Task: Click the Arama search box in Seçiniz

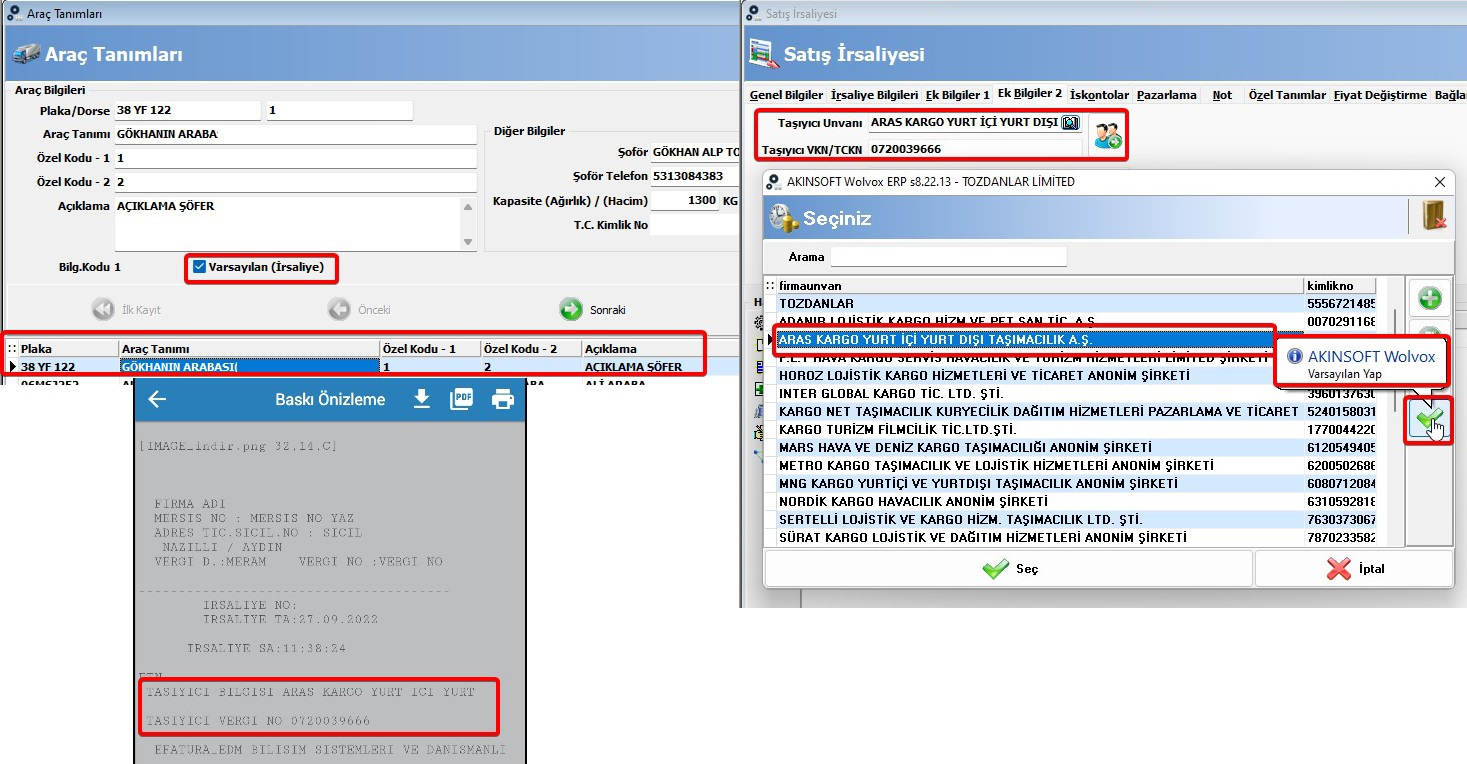Action: click(948, 257)
